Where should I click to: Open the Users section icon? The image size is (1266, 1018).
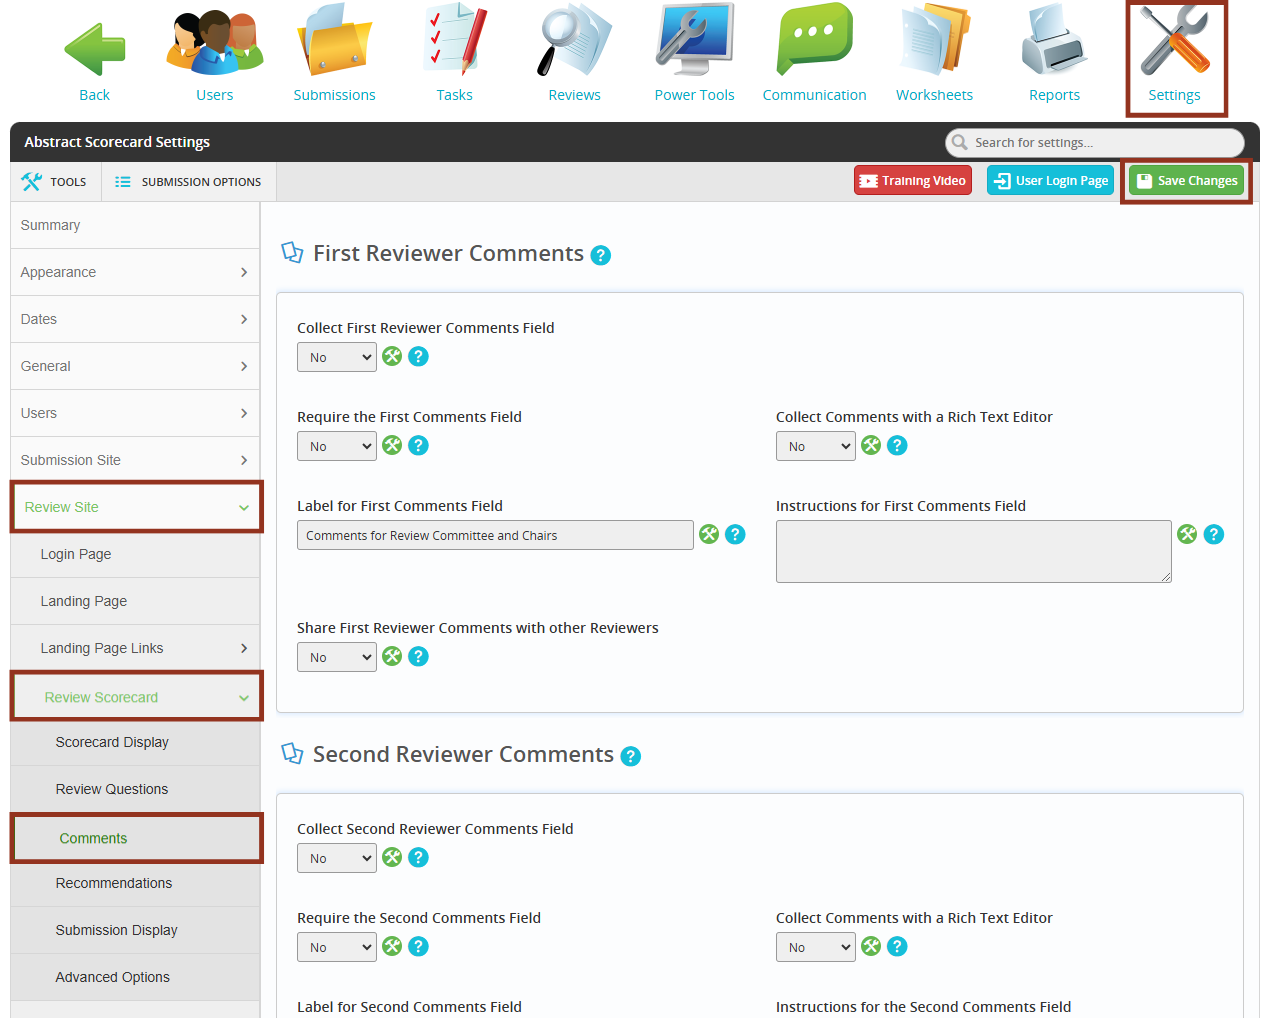[215, 43]
